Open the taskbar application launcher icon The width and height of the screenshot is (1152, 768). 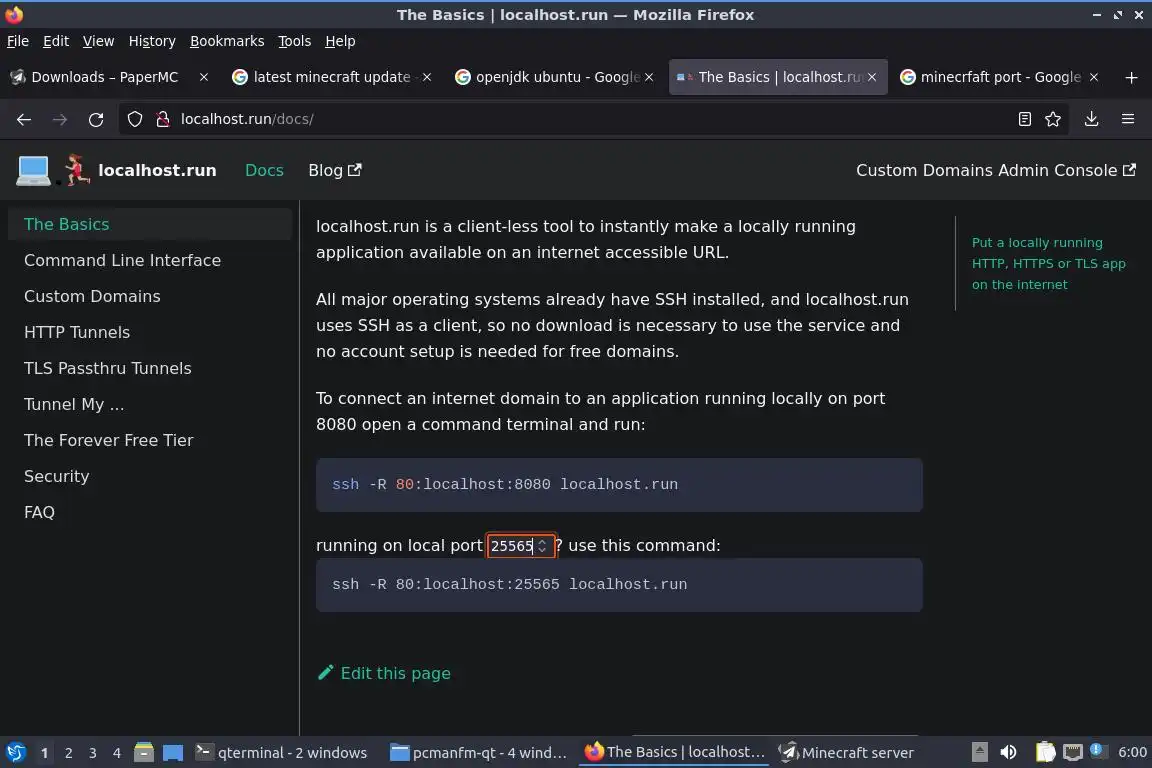tap(15, 752)
